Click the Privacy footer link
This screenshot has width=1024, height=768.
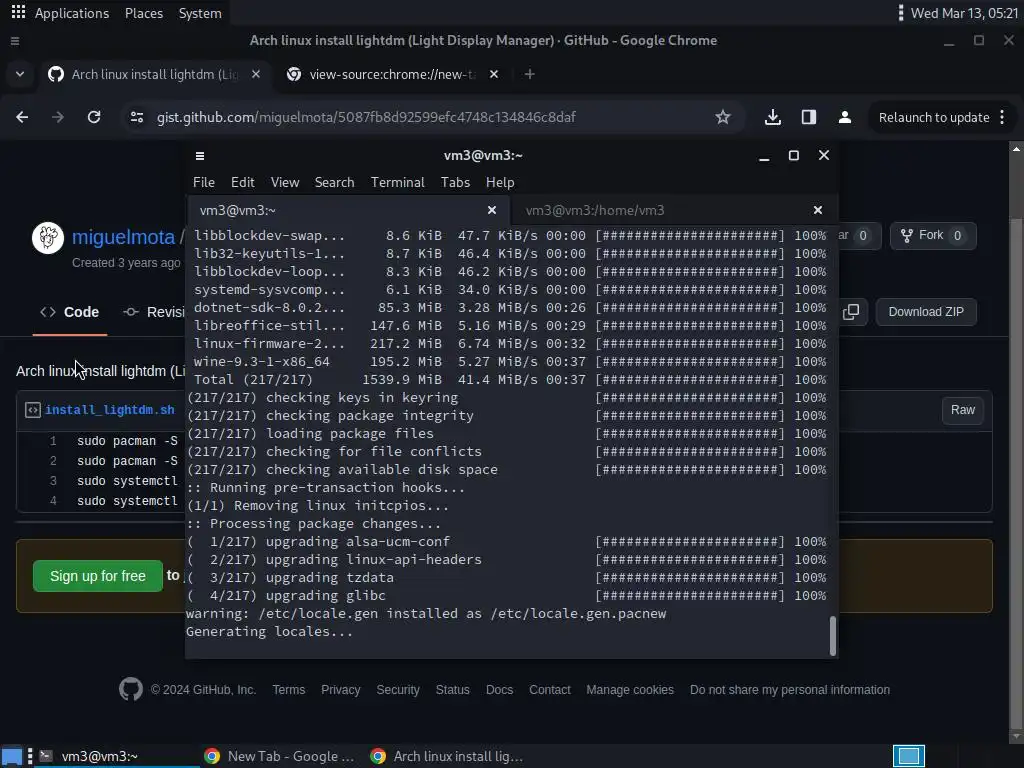point(340,690)
